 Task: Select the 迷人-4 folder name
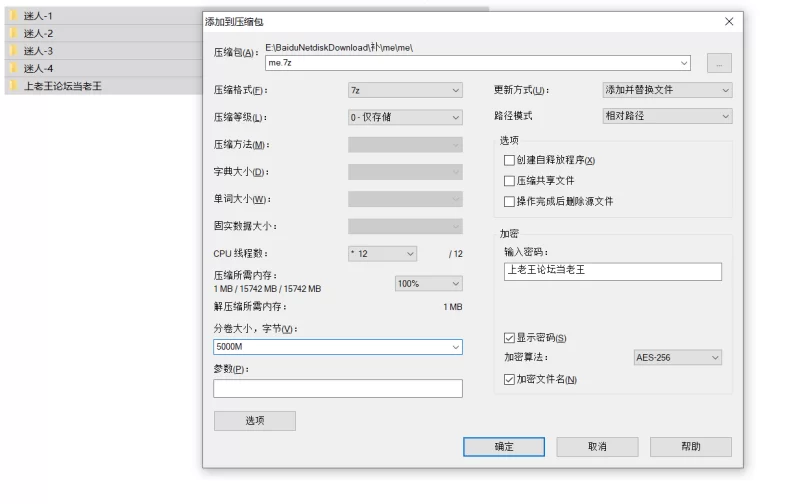pyautogui.click(x=38, y=68)
